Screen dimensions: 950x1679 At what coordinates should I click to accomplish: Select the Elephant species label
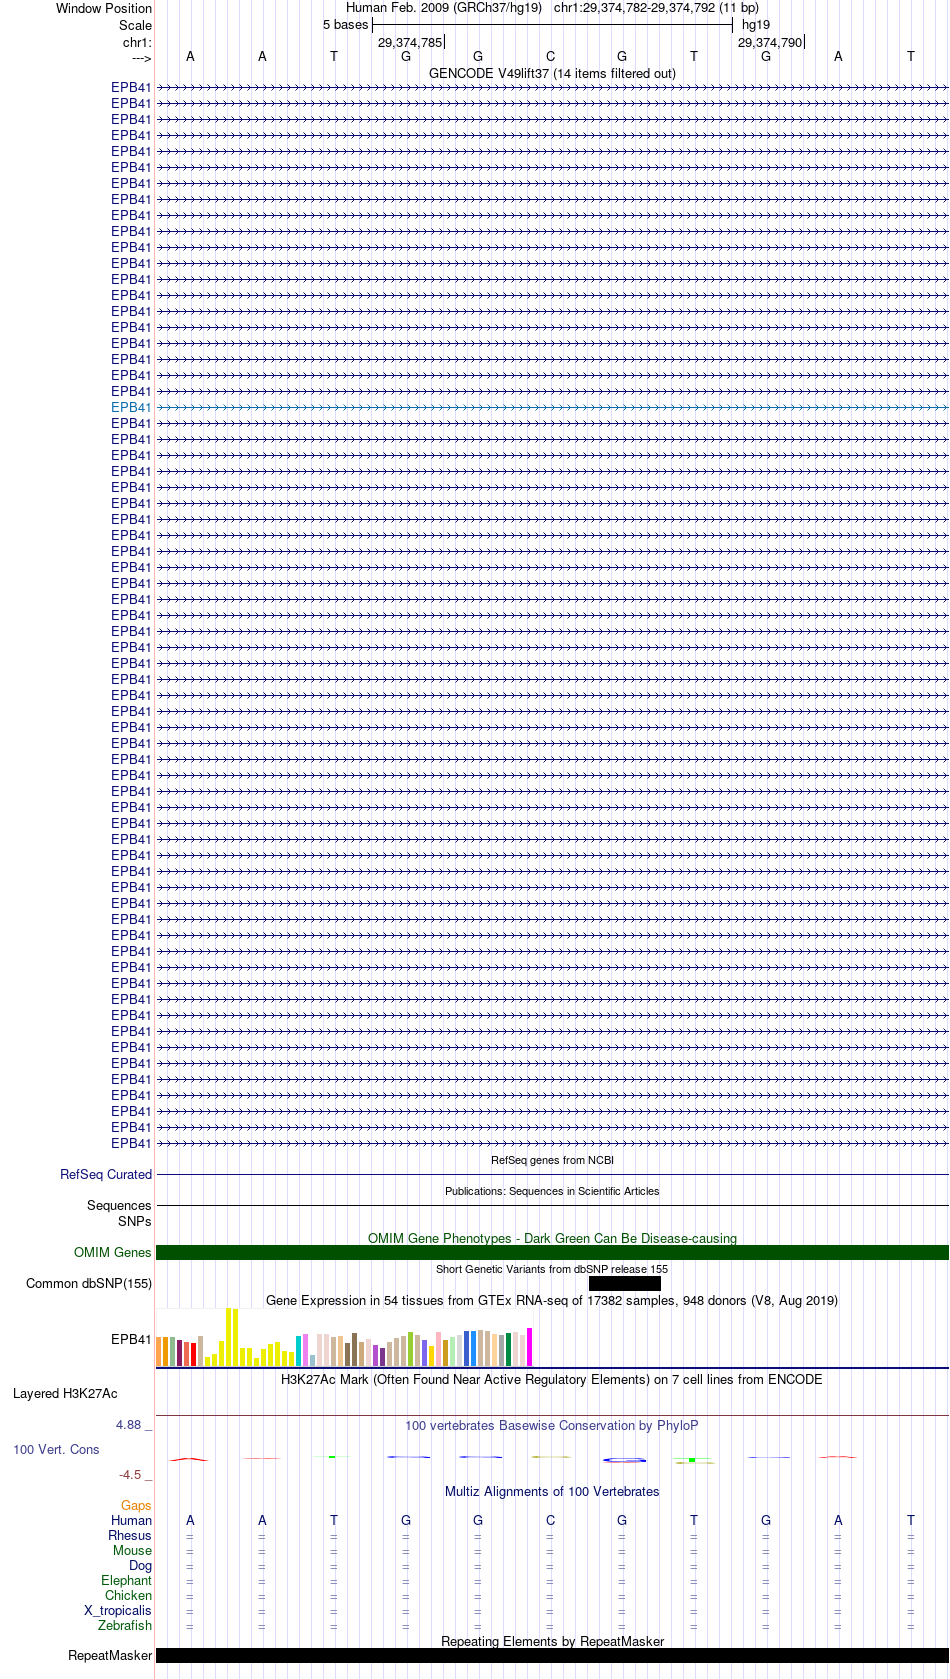(126, 1580)
